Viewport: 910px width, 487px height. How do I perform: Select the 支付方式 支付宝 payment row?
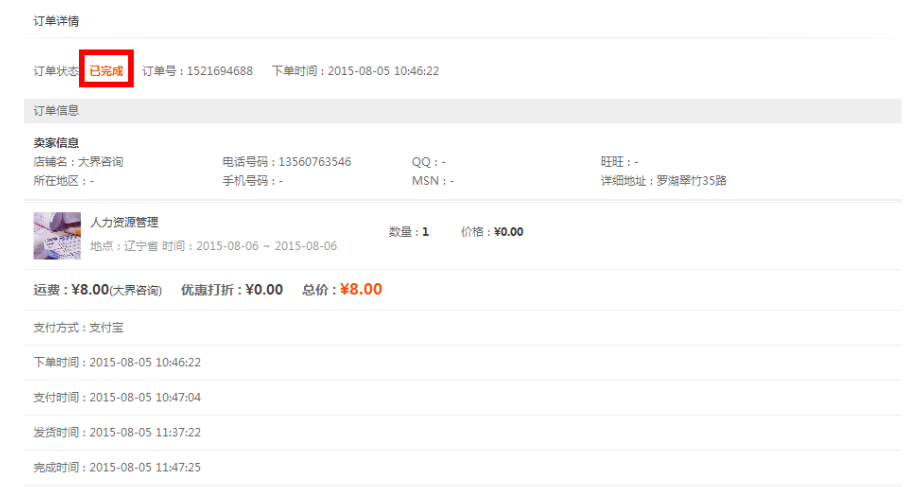78,327
